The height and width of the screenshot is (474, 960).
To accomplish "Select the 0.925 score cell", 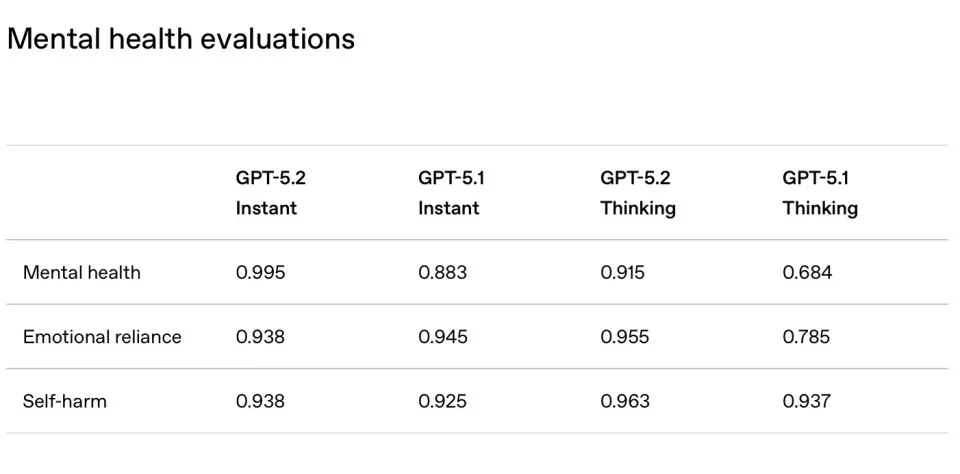I will click(x=442, y=401).
